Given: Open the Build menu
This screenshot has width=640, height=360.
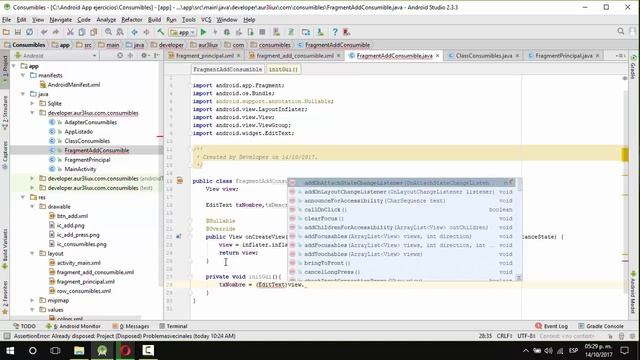Looking at the screenshot, I should coord(154,20).
